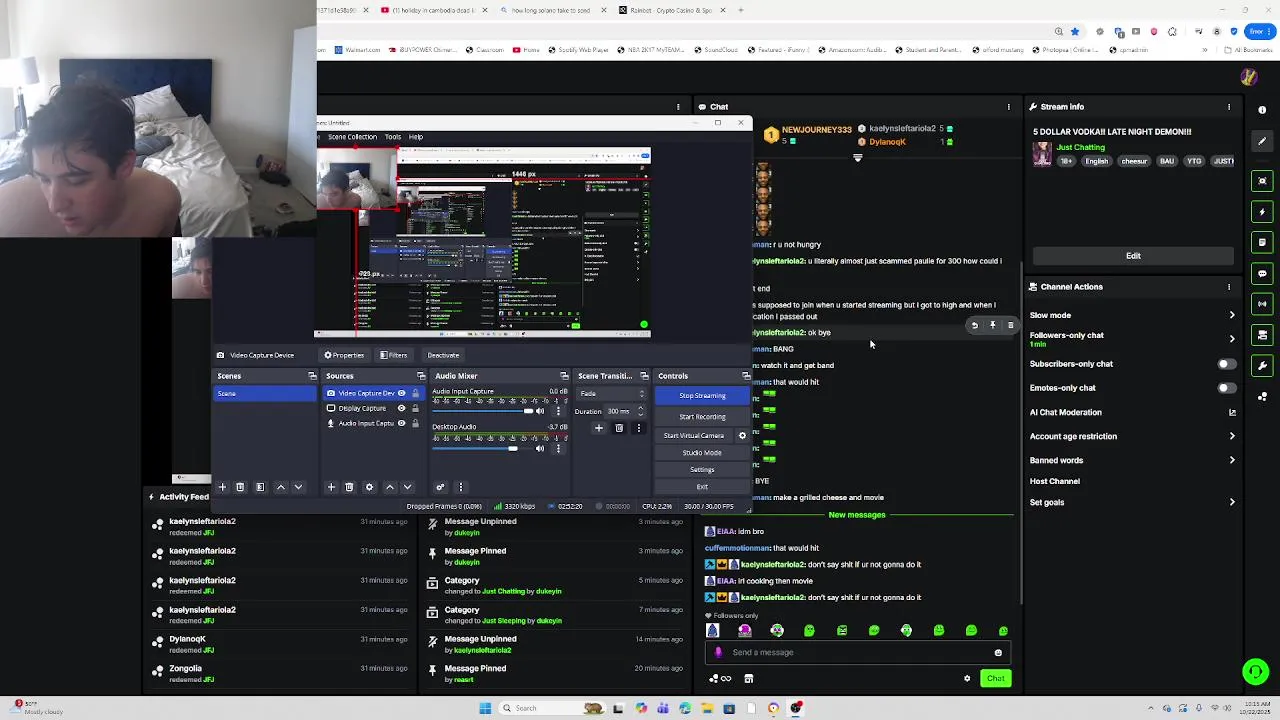
Task: Click Start Recording in OBS
Action: point(702,417)
